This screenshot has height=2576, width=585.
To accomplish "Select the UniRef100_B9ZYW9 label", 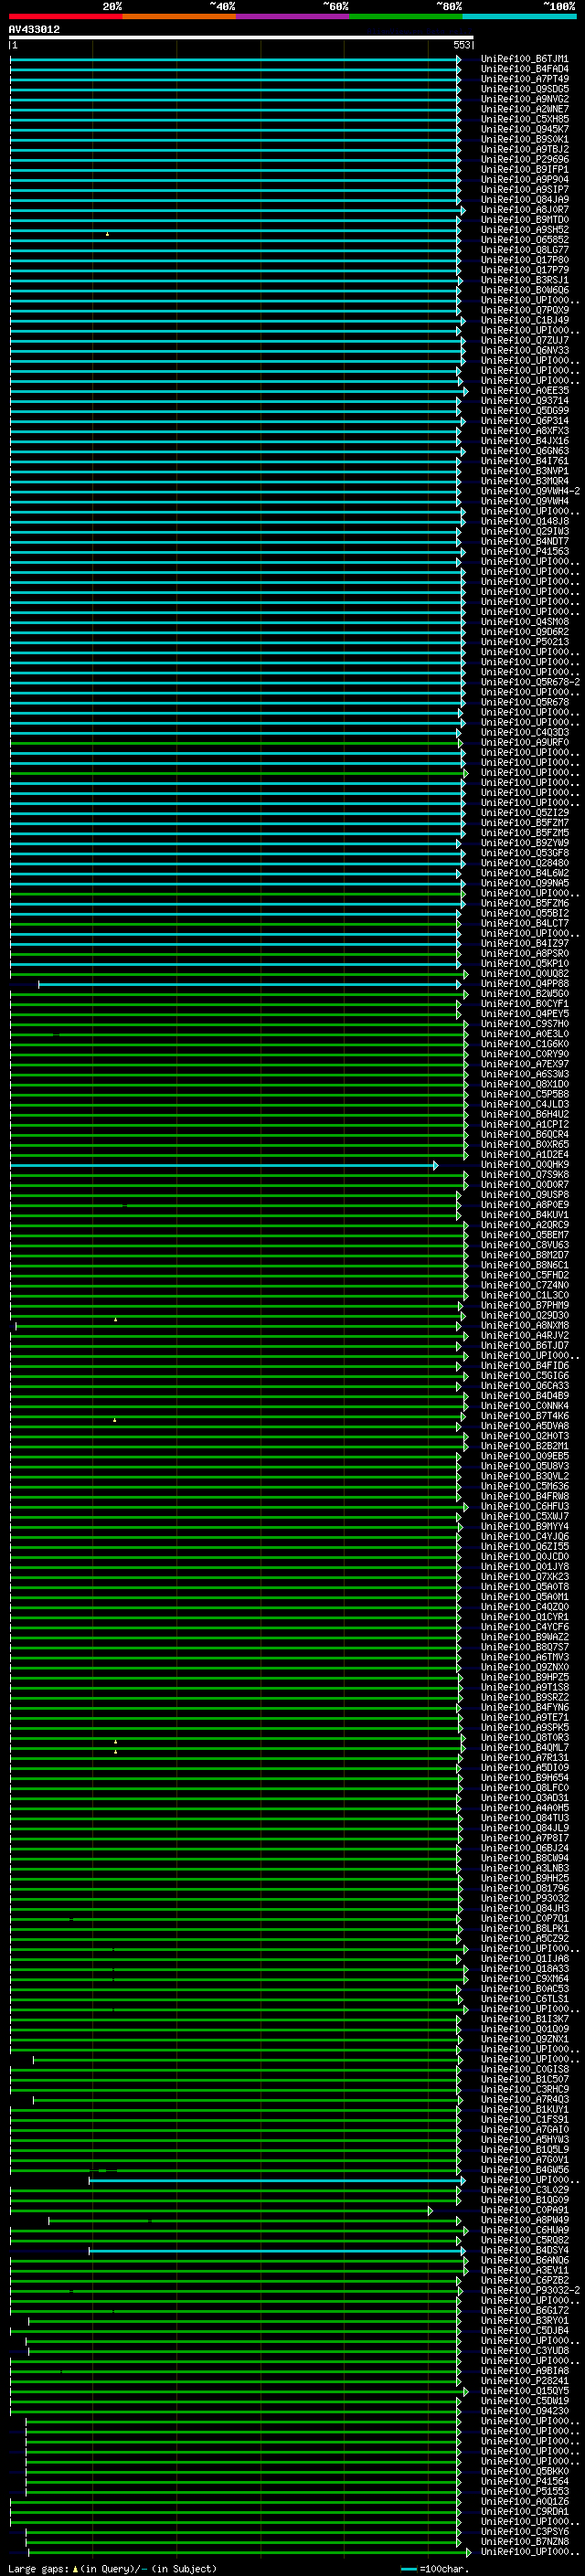I will [x=525, y=843].
